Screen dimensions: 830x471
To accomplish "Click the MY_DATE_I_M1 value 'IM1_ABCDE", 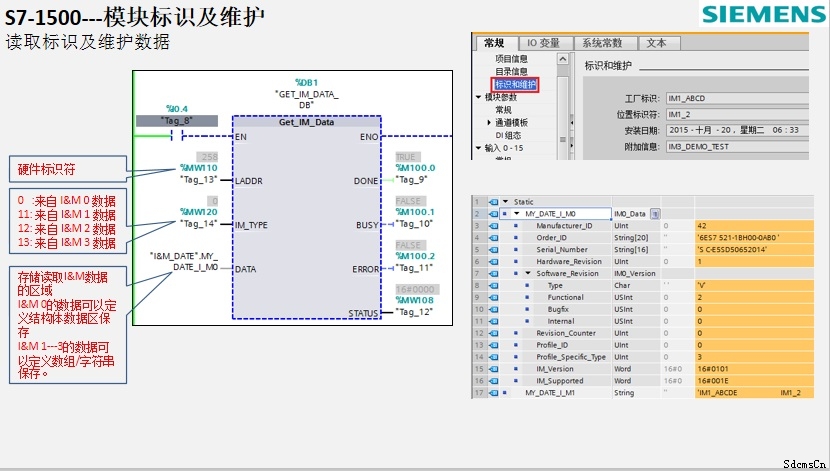I will tap(755, 393).
